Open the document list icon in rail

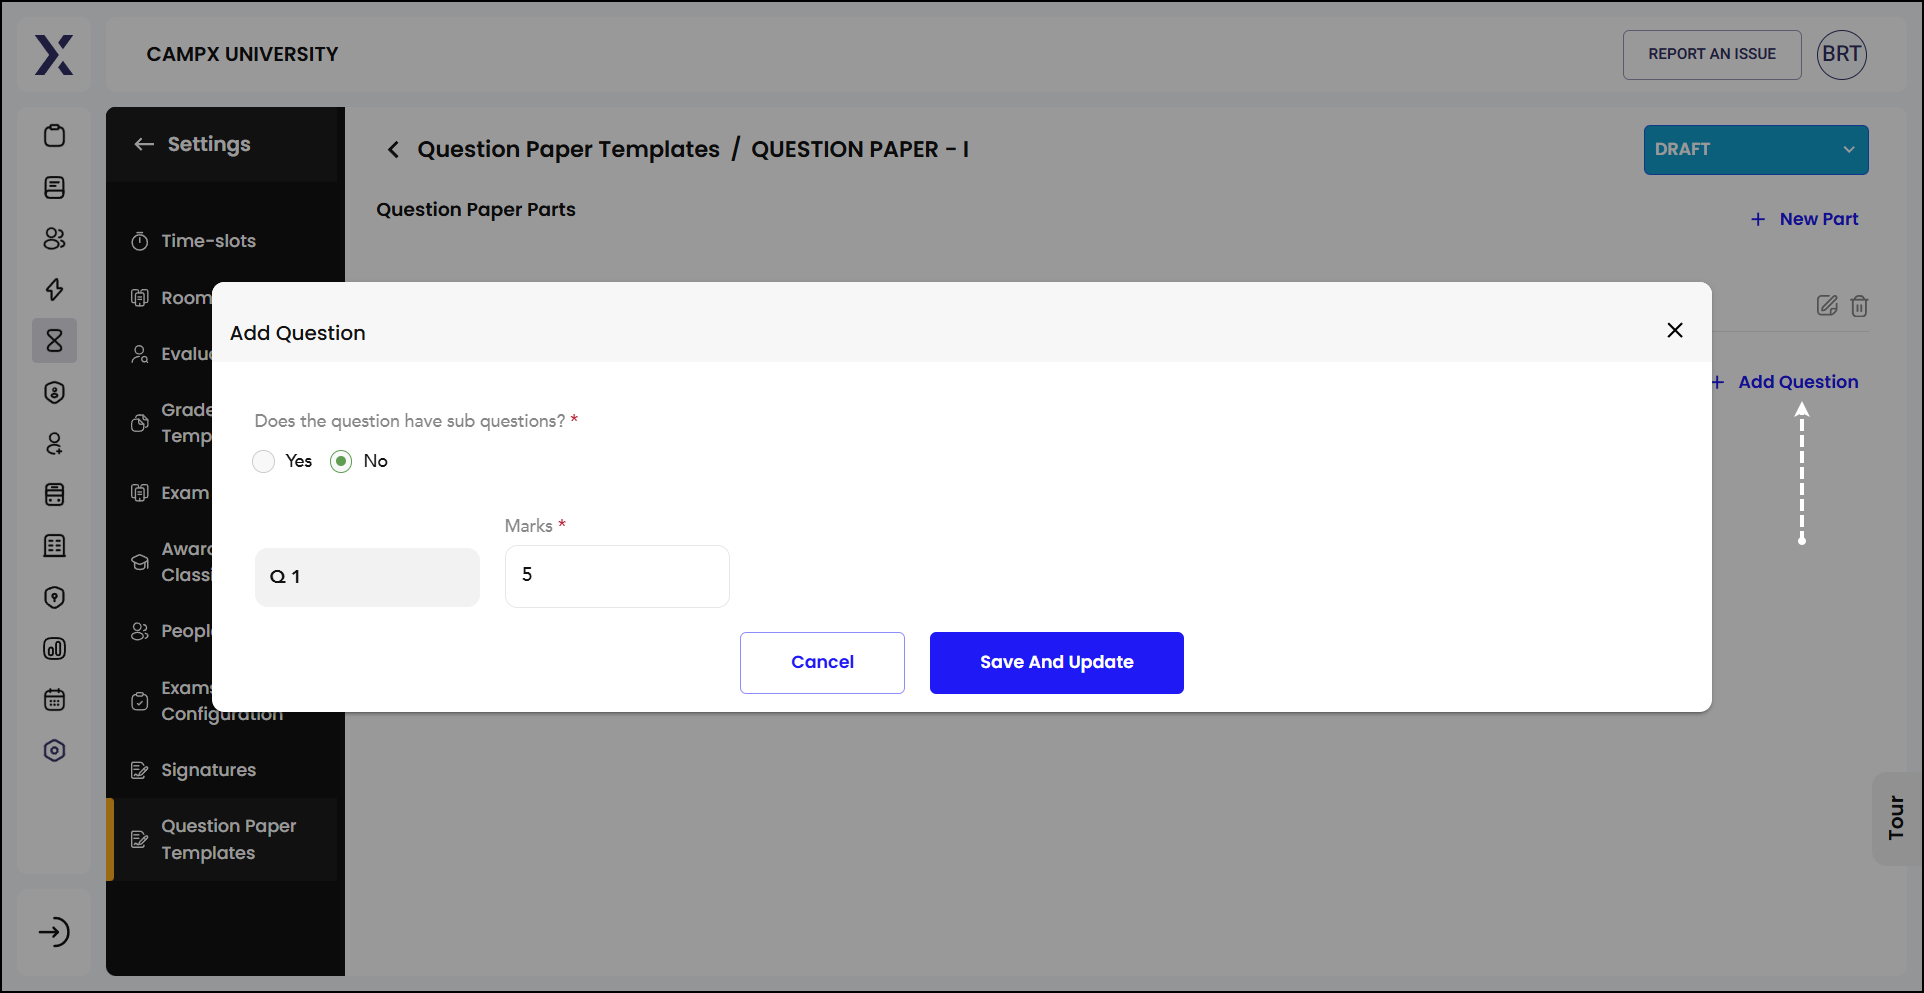[x=55, y=187]
